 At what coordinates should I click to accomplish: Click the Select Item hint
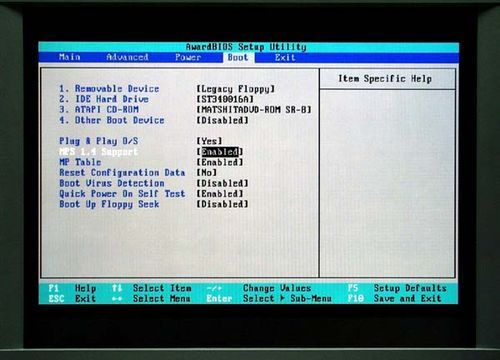pyautogui.click(x=152, y=288)
